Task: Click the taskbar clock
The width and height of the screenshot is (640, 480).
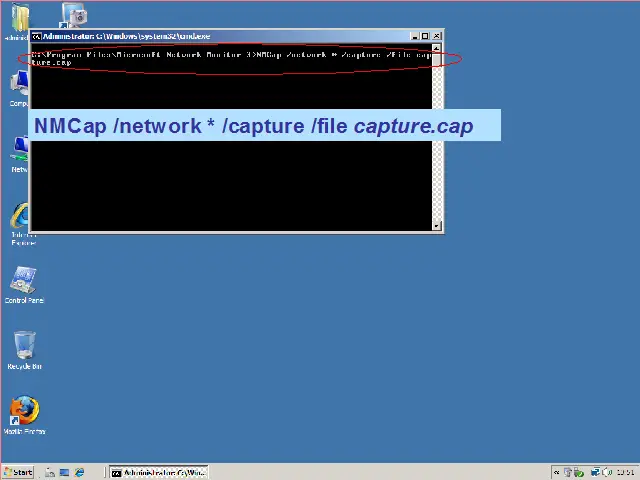Action: click(625, 473)
